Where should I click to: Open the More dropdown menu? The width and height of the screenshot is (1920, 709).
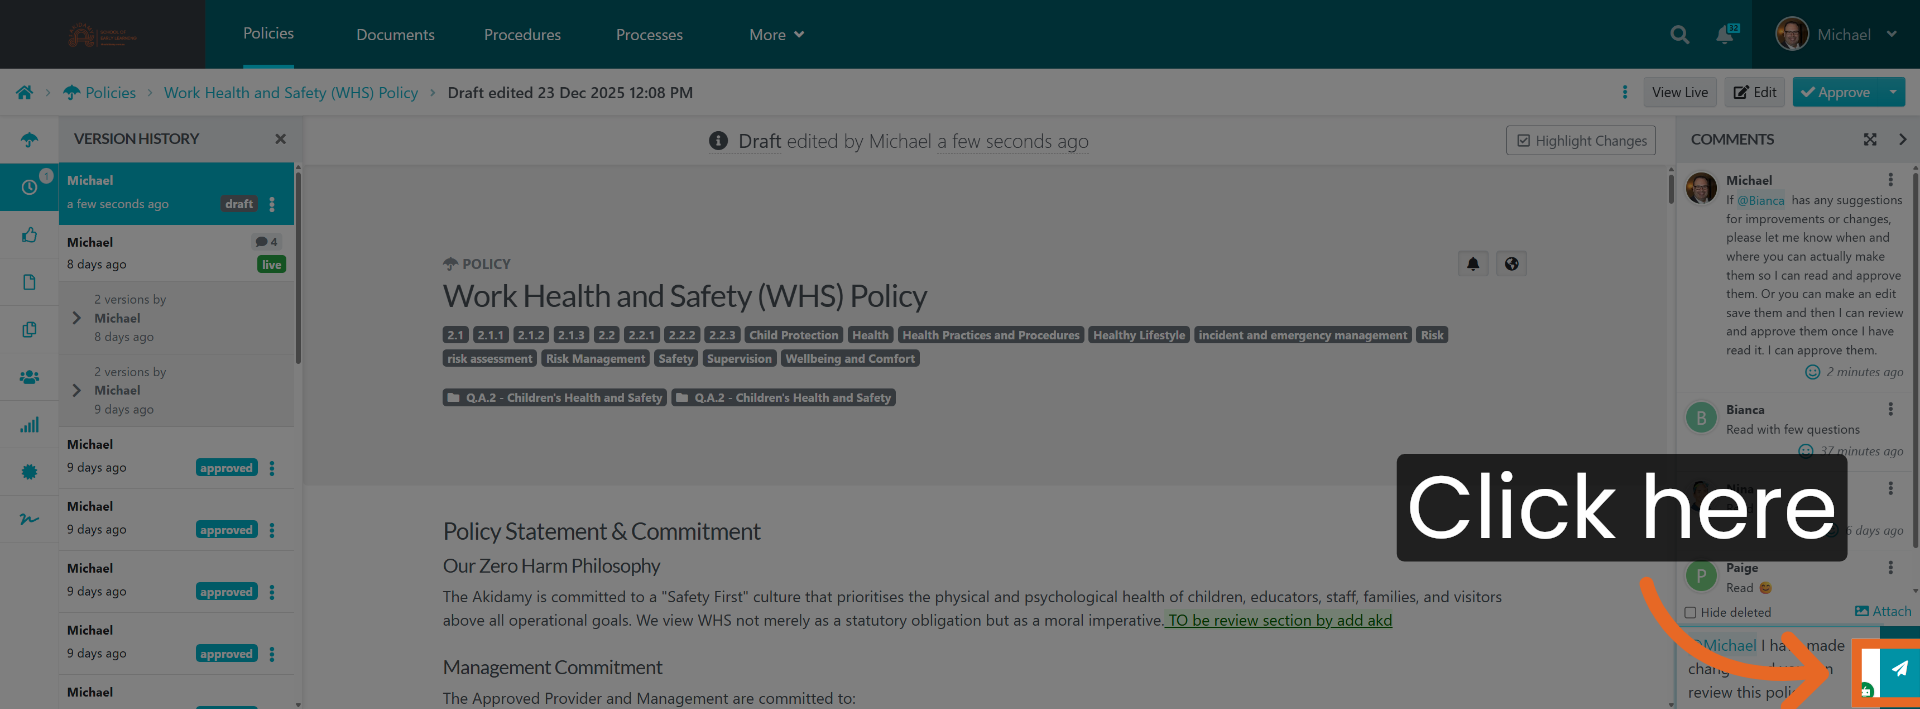776,35
